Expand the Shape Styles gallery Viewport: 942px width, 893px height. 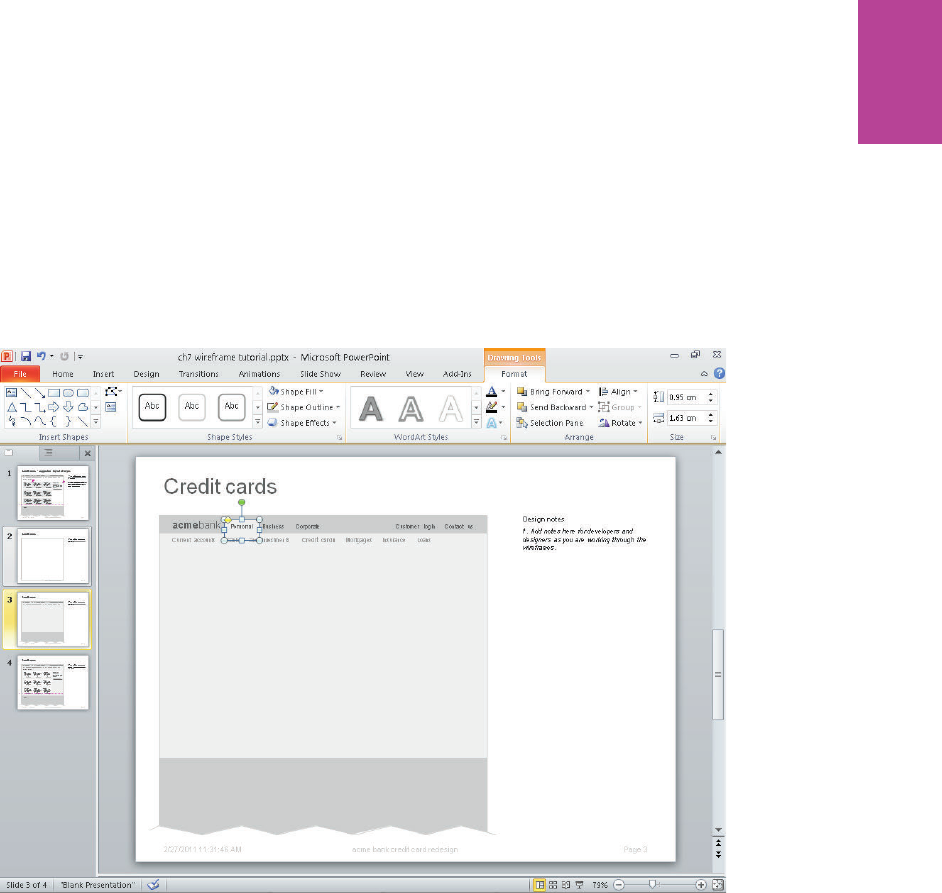tap(258, 422)
